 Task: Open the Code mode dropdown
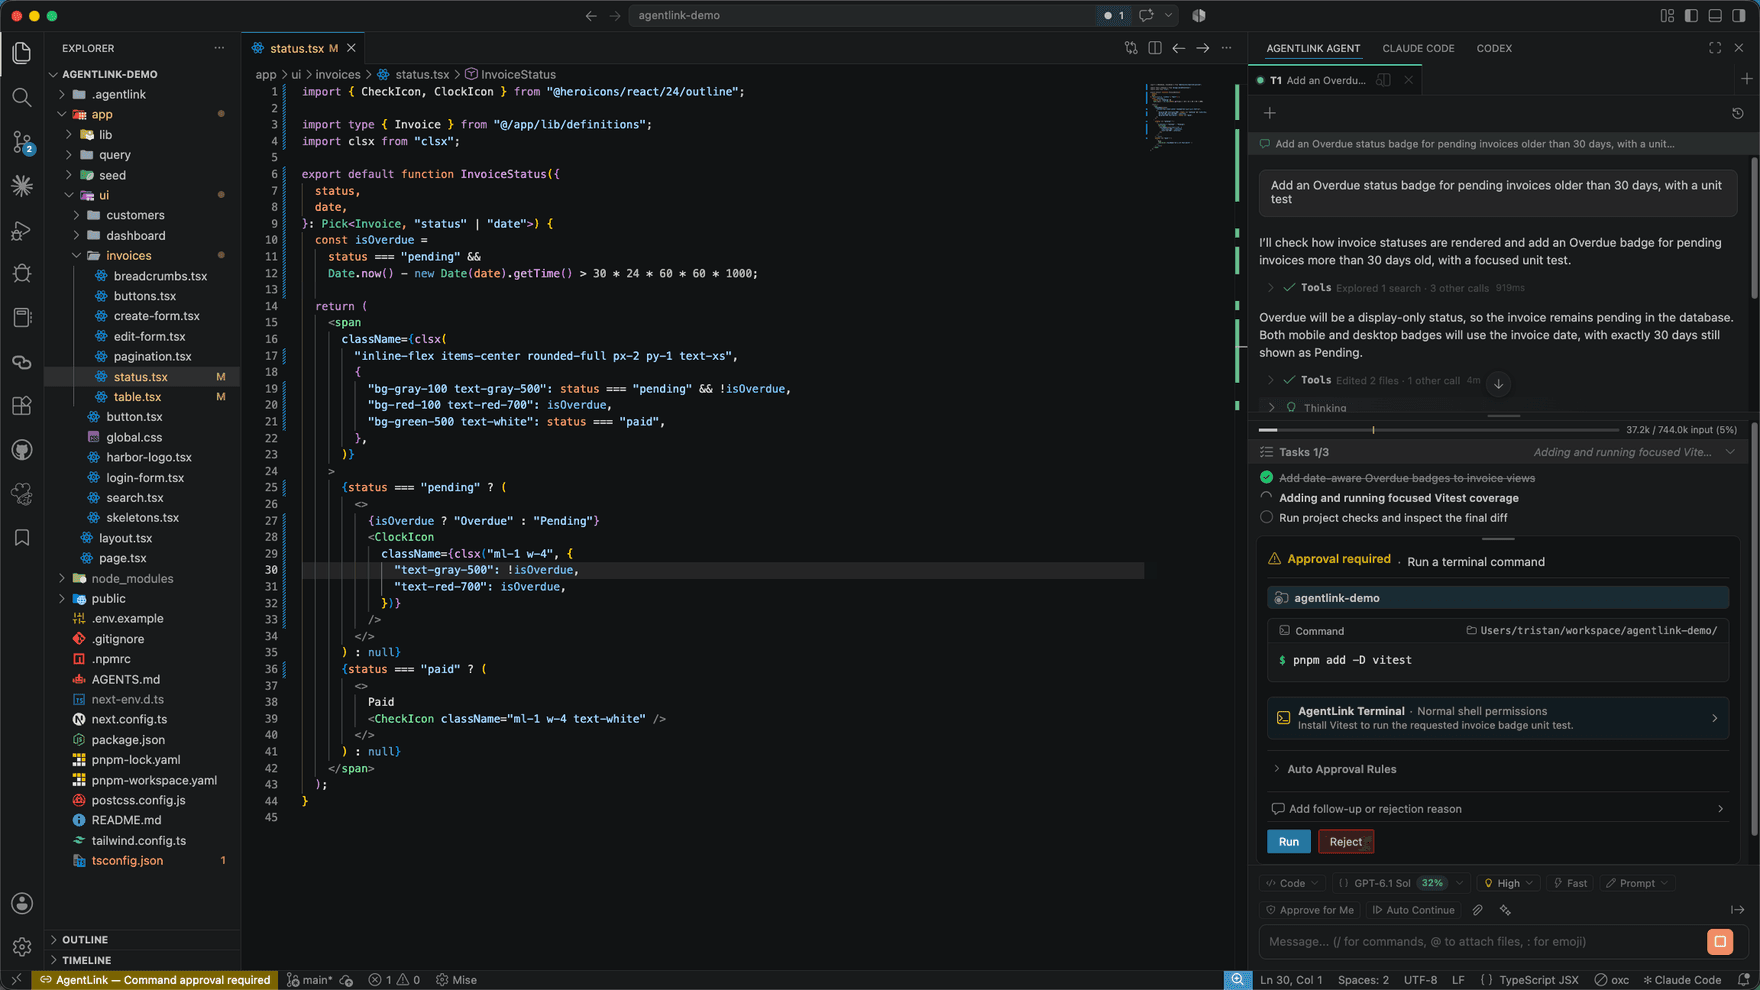1292,883
